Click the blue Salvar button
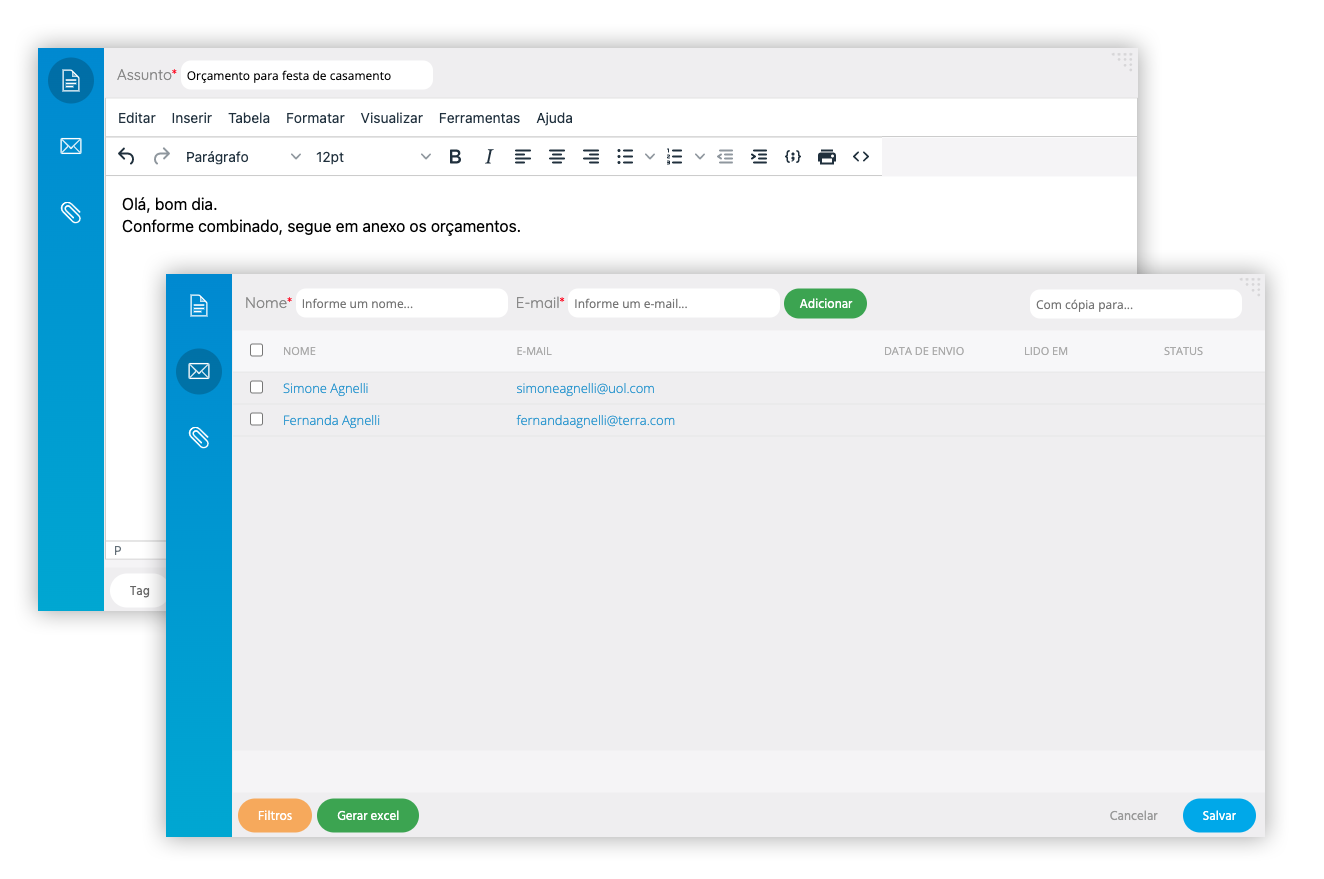Screen dimensions: 1324x879 pos(1219,816)
